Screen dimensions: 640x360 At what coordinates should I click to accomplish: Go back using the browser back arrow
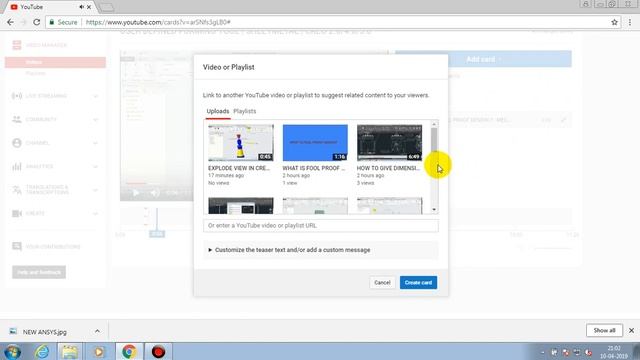pyautogui.click(x=10, y=22)
